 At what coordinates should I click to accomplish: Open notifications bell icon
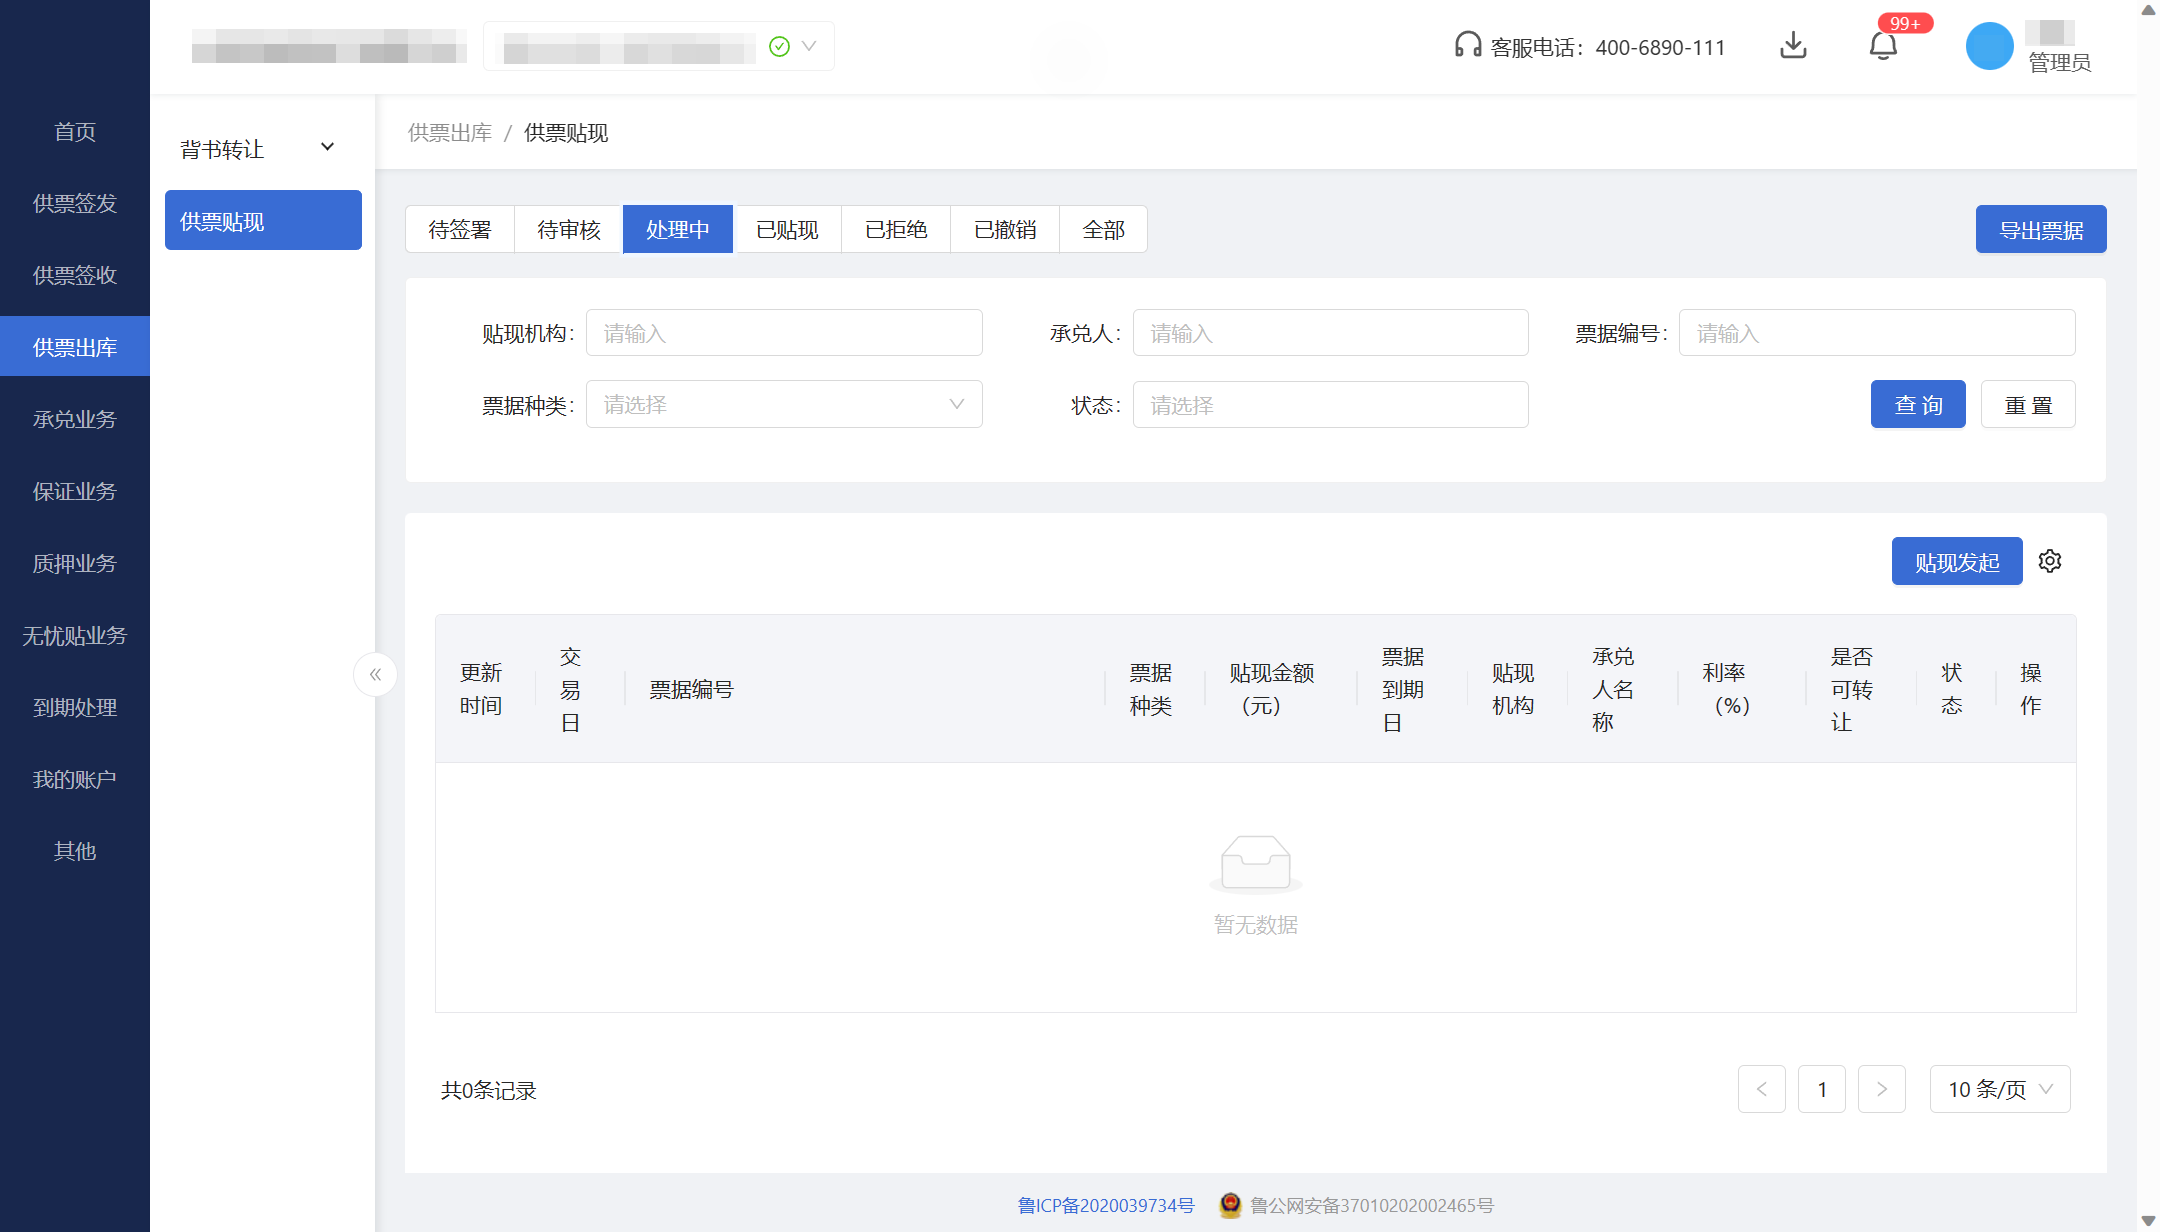[1883, 45]
